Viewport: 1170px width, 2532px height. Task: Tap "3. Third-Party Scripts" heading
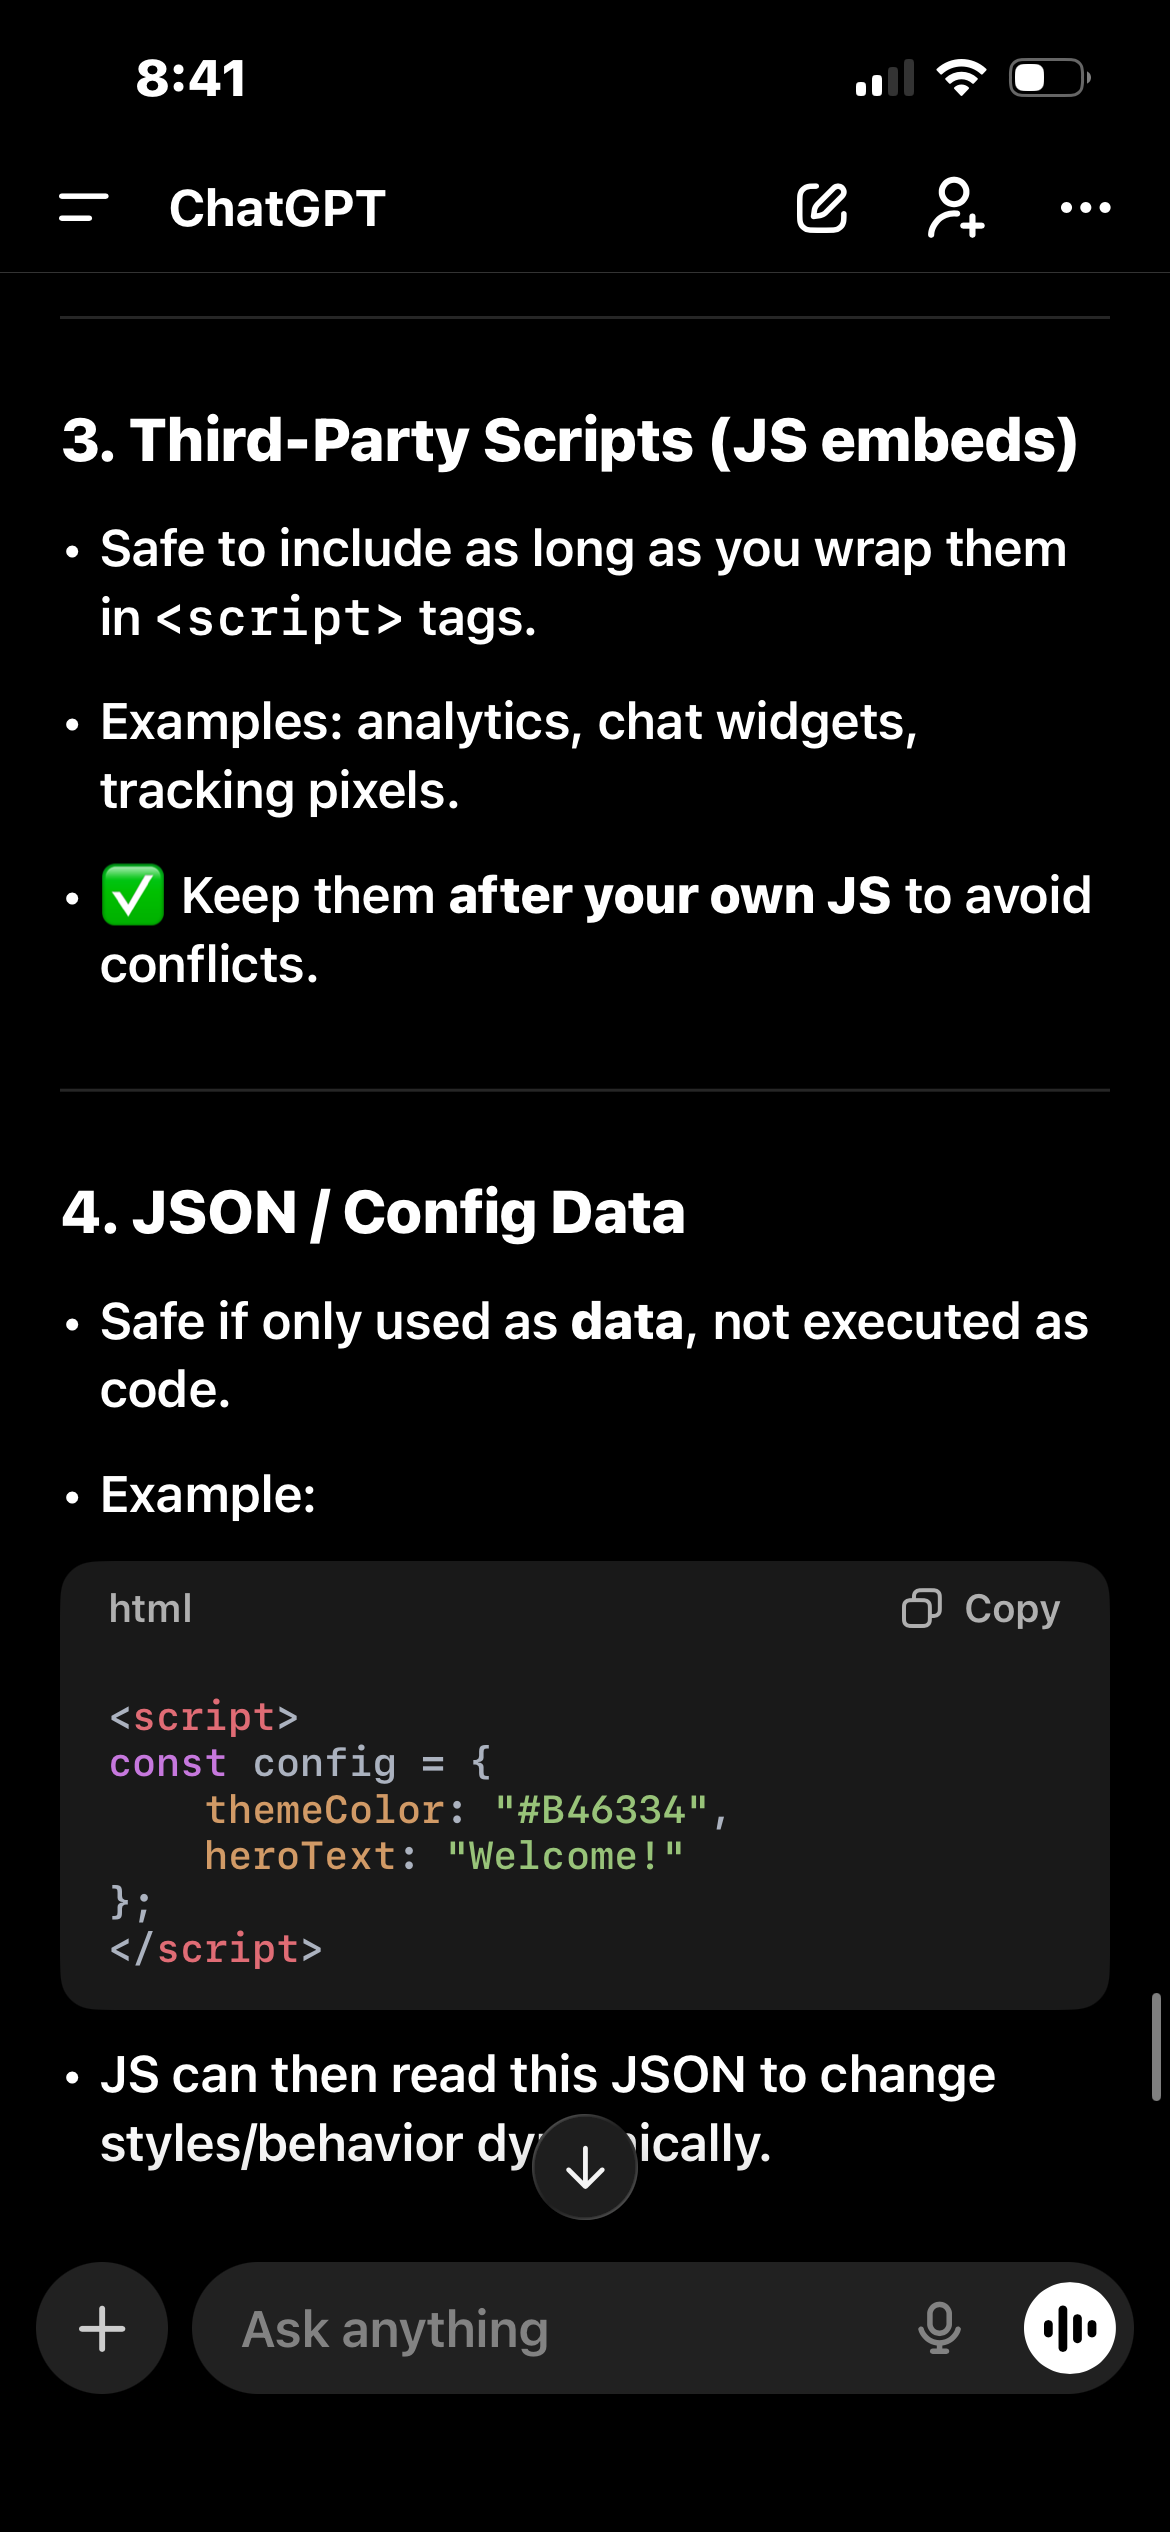point(569,440)
